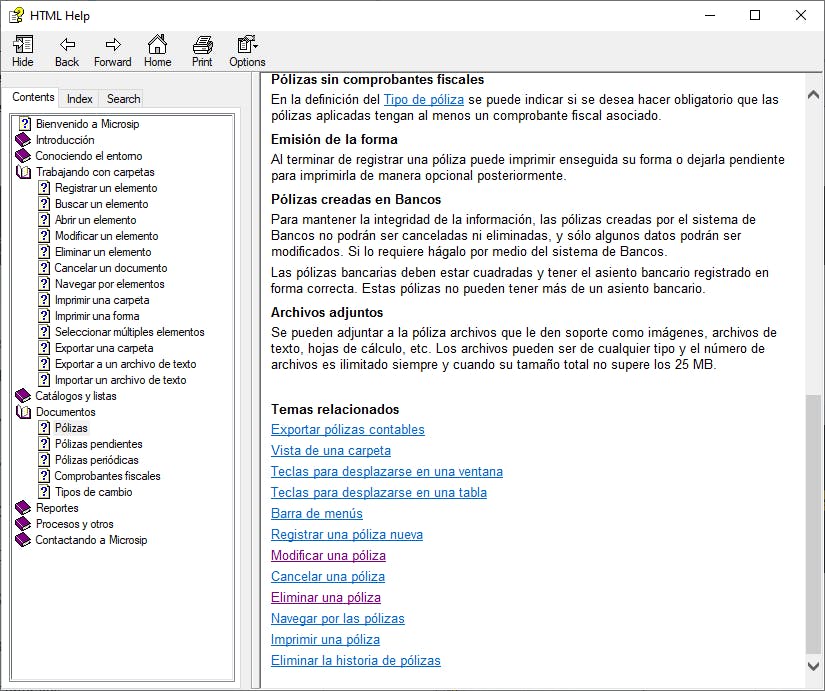
Task: Click the open book icon for Trabajando con carpetas
Action: point(23,172)
